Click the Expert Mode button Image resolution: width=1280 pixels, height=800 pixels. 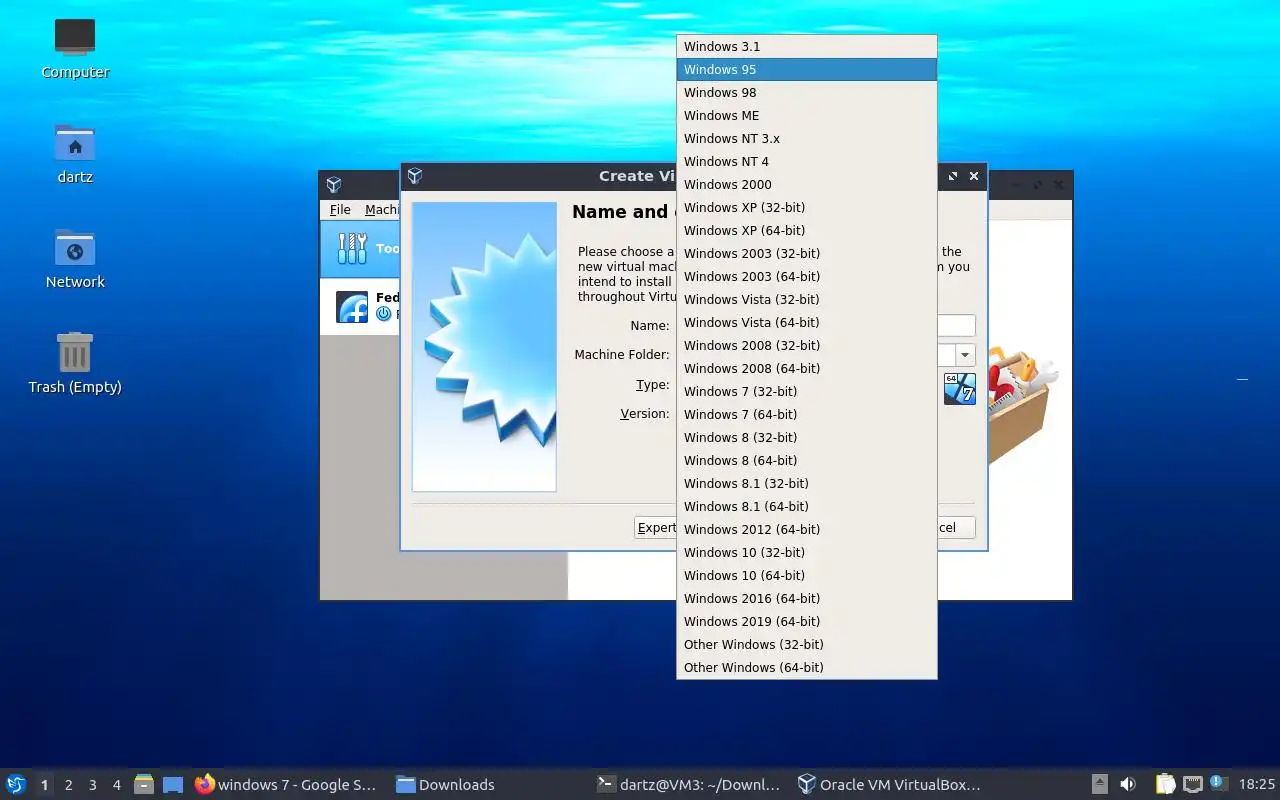(x=656, y=528)
